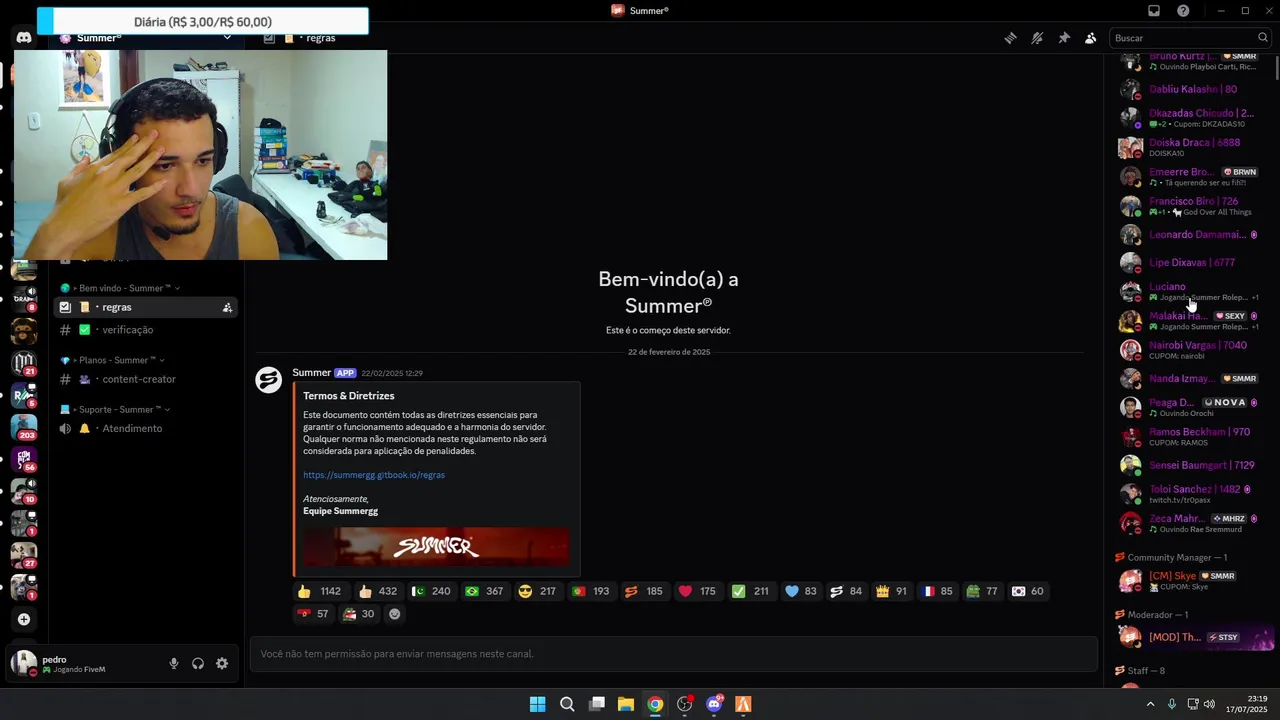Open the Discord inbox icon
The width and height of the screenshot is (1280, 720).
1154,11
